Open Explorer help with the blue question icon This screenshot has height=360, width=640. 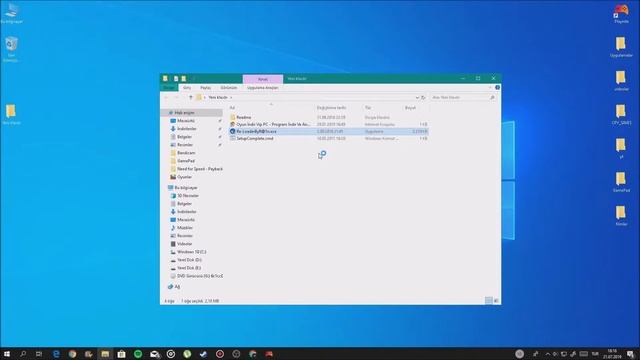click(497, 87)
